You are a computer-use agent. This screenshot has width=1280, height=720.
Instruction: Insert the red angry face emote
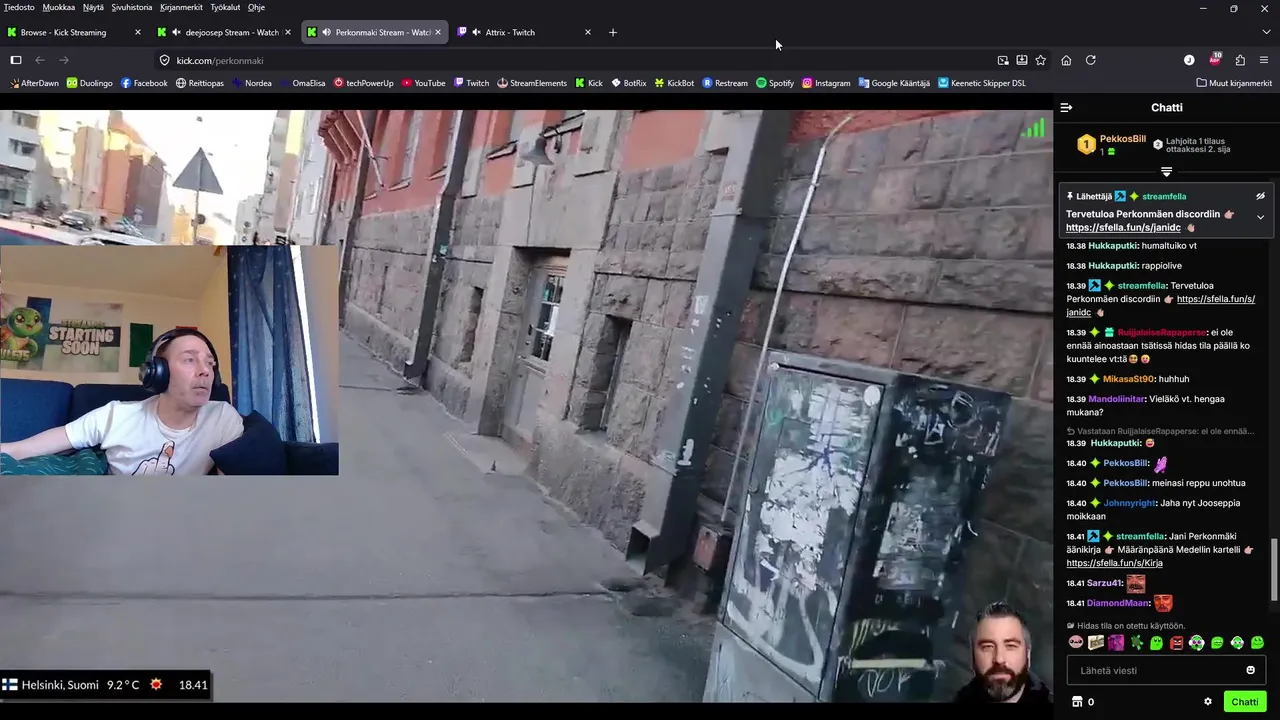pos(1177,643)
